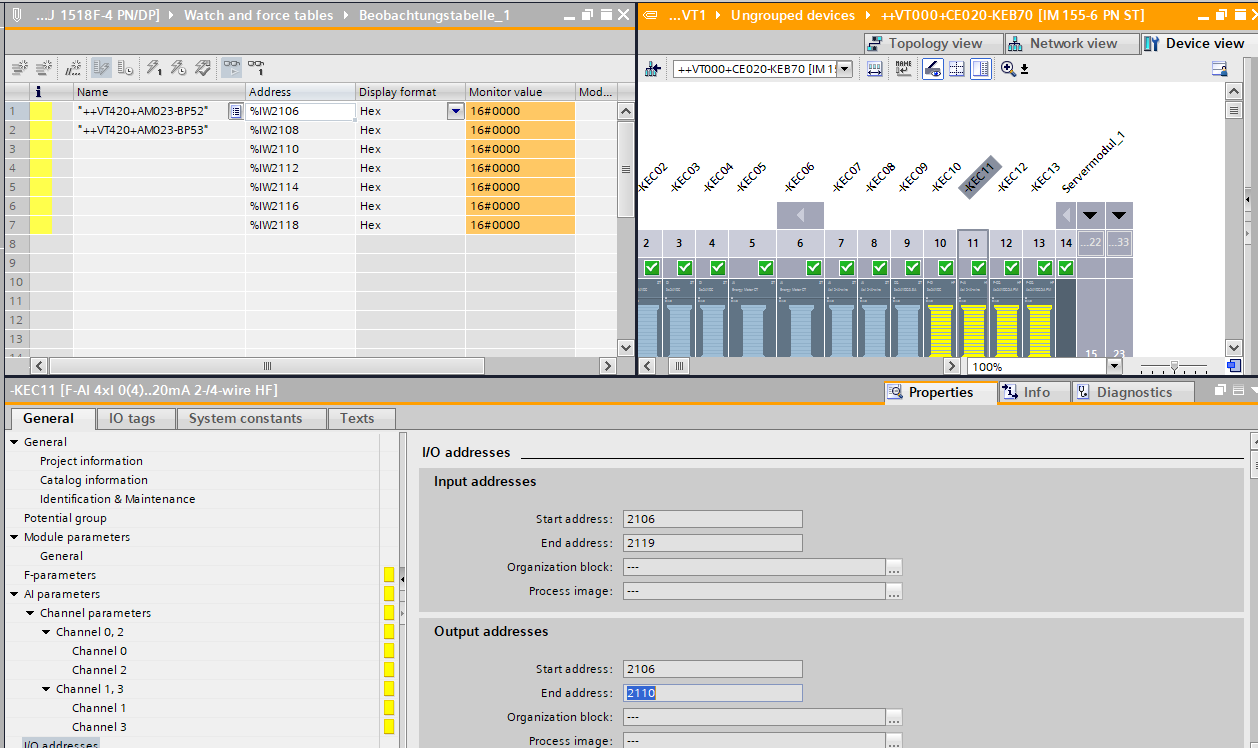Click the green status checkbox of slot 6
1258x748 pixels.
813,268
